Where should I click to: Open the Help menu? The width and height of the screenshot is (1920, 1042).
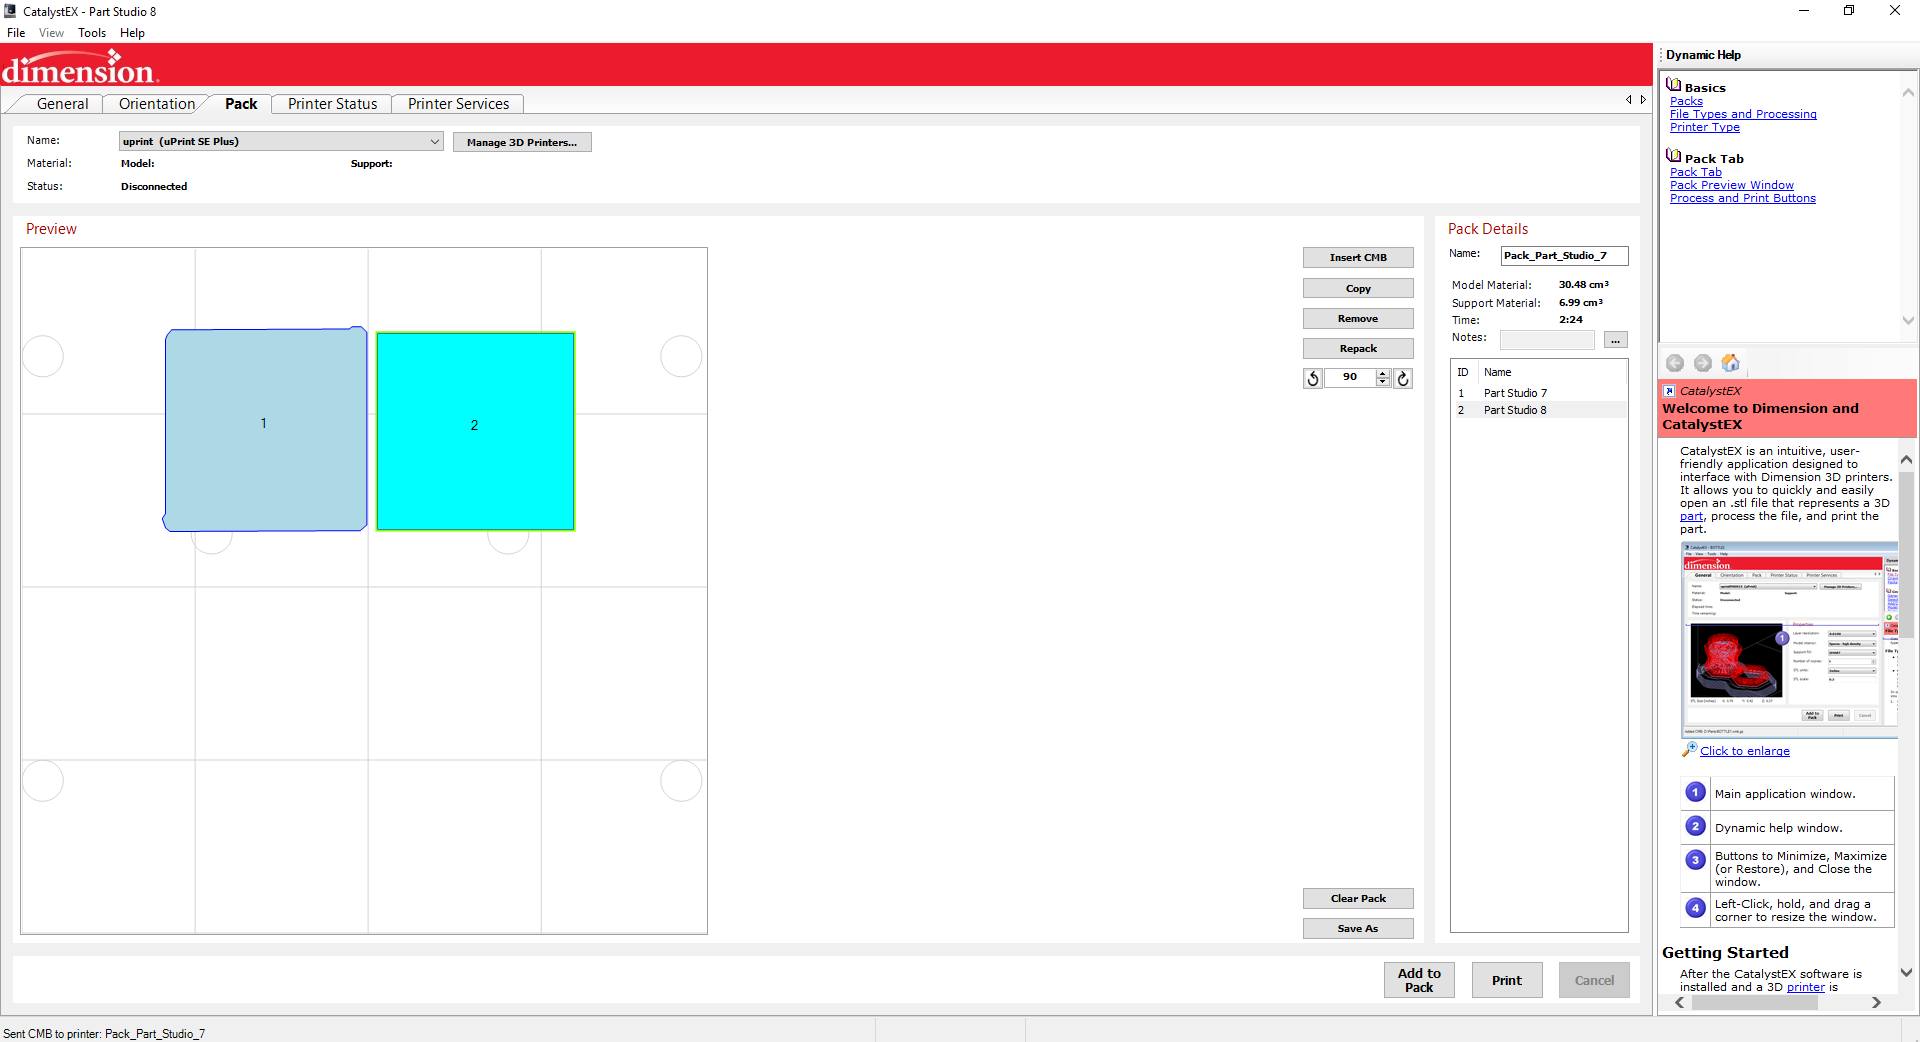[x=132, y=33]
